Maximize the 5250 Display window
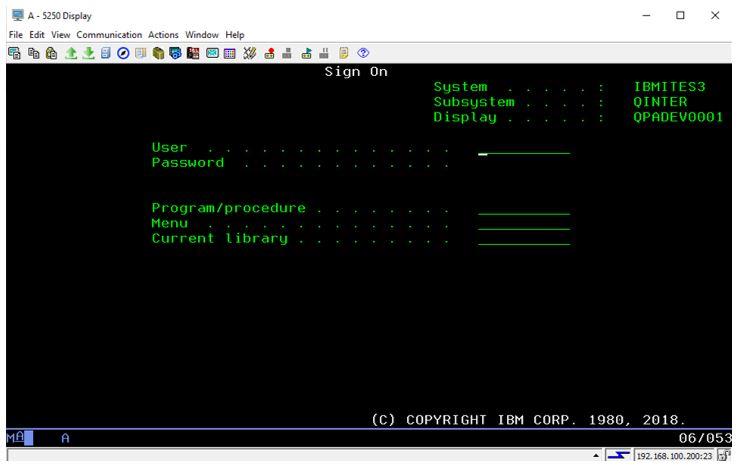The height and width of the screenshot is (473, 742). click(680, 16)
